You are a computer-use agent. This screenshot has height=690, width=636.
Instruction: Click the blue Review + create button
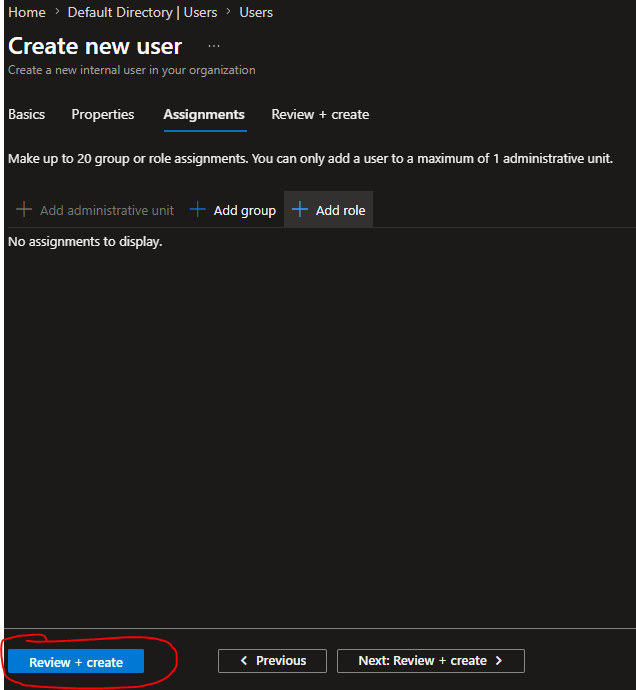[x=76, y=661]
